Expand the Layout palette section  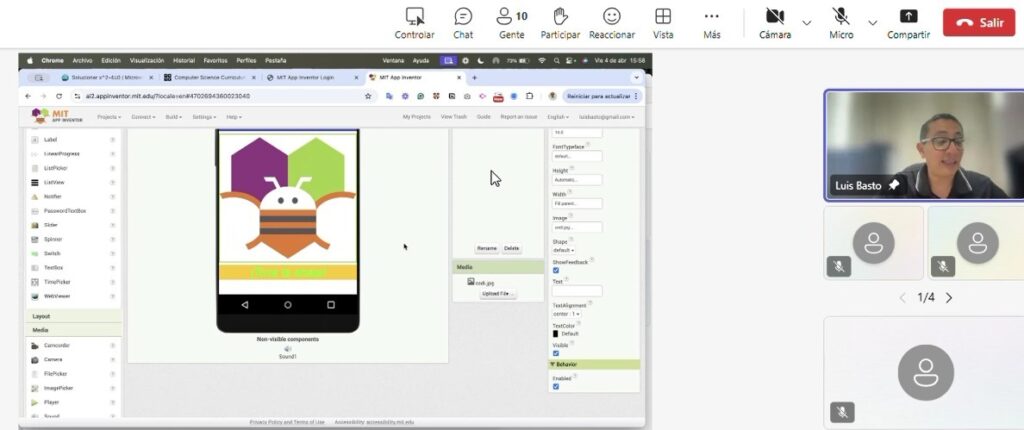74,316
